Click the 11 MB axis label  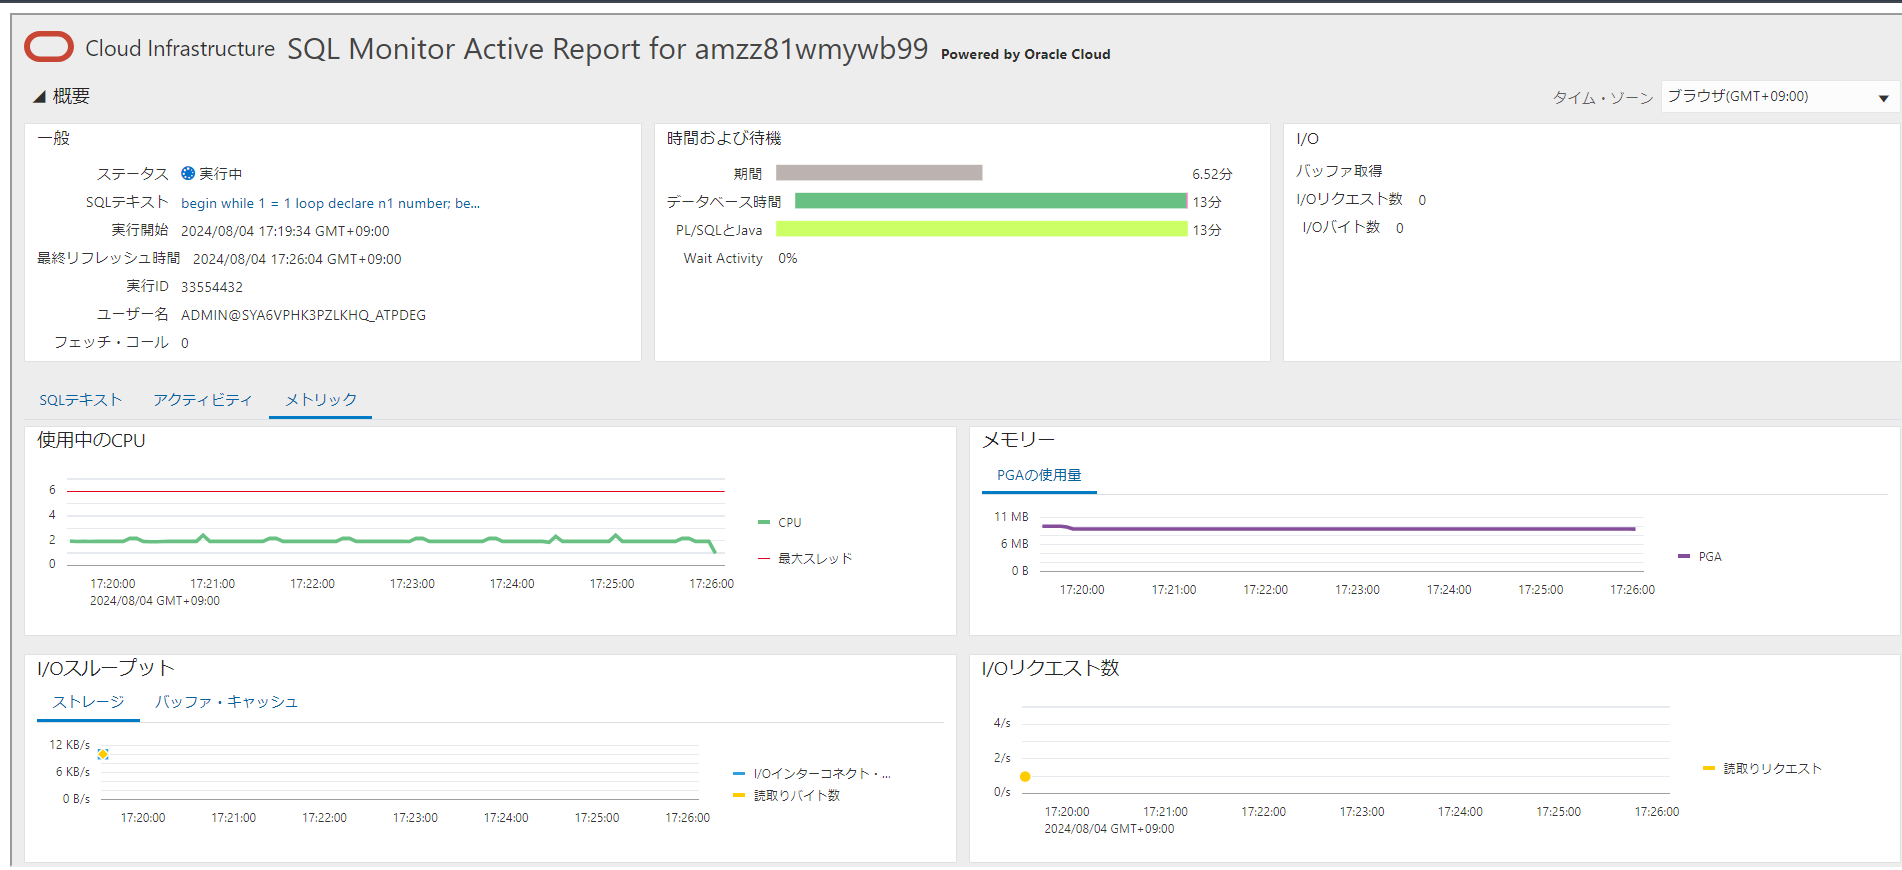click(1011, 517)
